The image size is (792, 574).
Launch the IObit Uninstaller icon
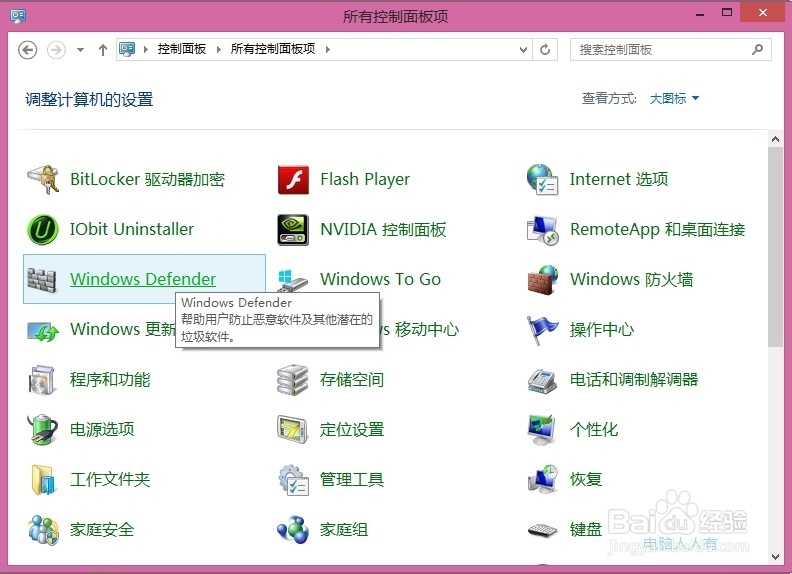tap(43, 229)
